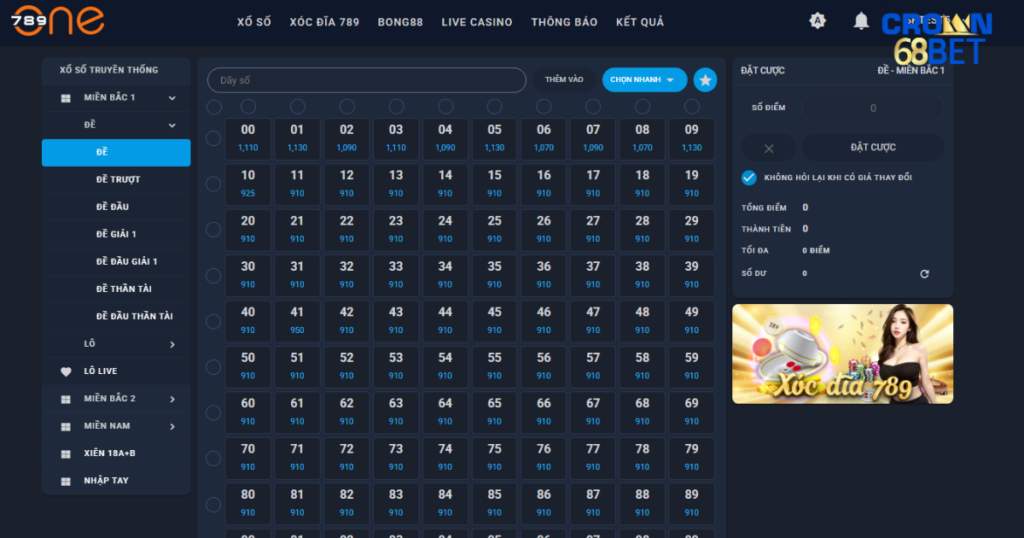This screenshot has height=538, width=1024.
Task: Select the column radio button above number 05
Action: (494, 106)
